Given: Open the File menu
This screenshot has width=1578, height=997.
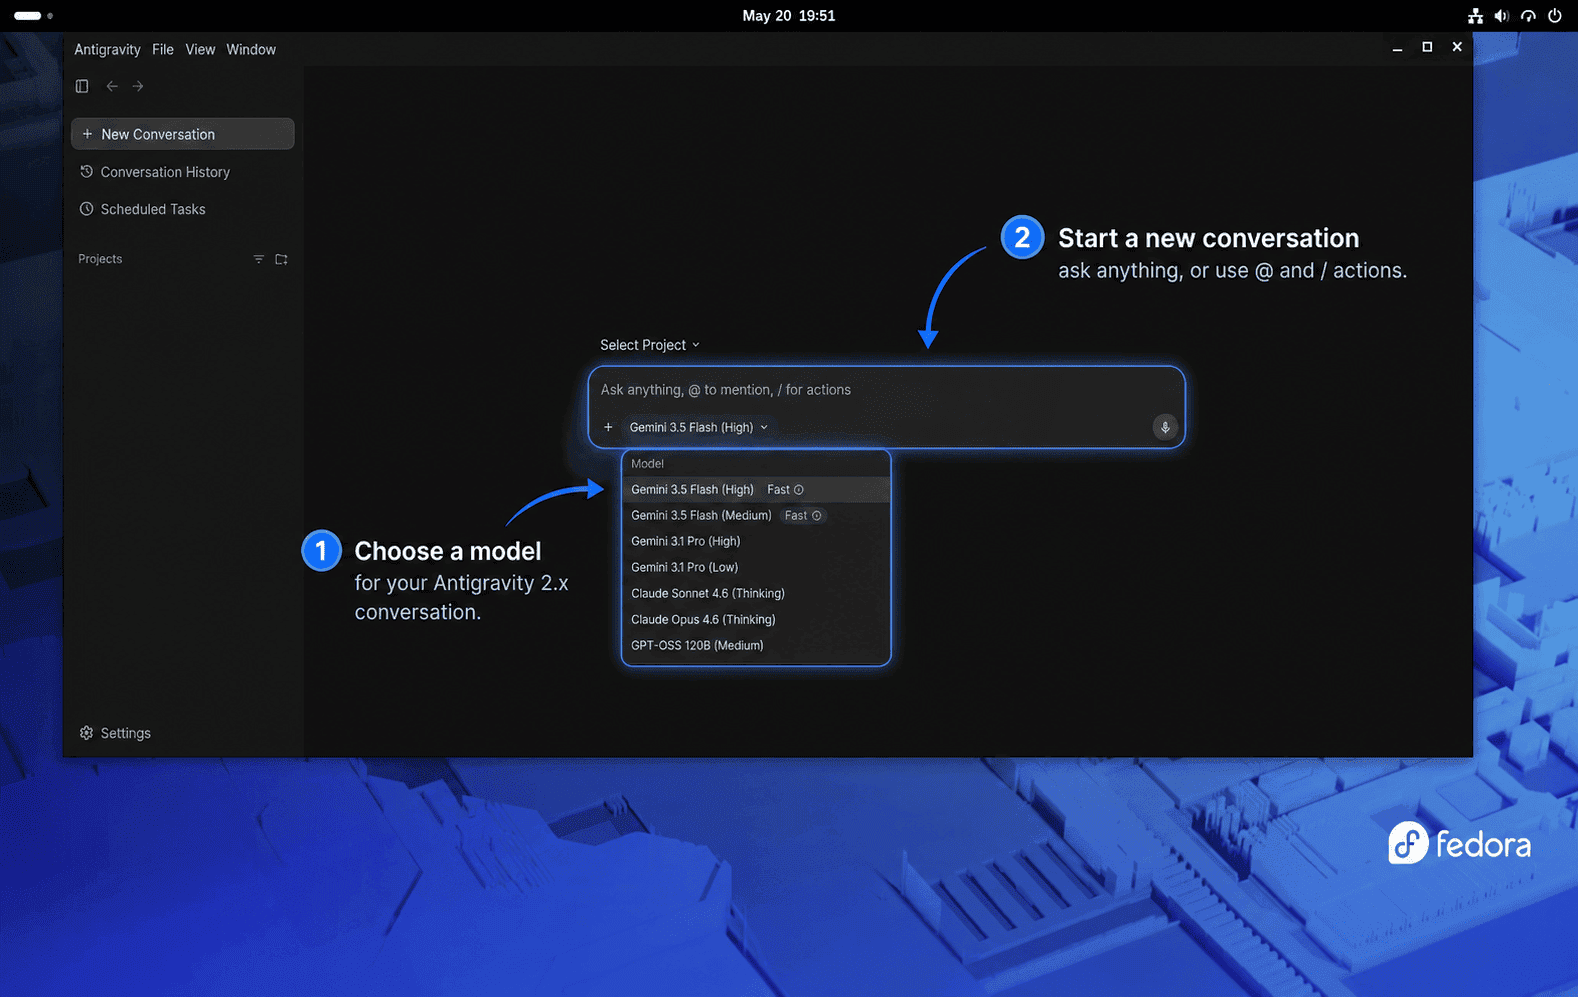Looking at the screenshot, I should pyautogui.click(x=163, y=49).
